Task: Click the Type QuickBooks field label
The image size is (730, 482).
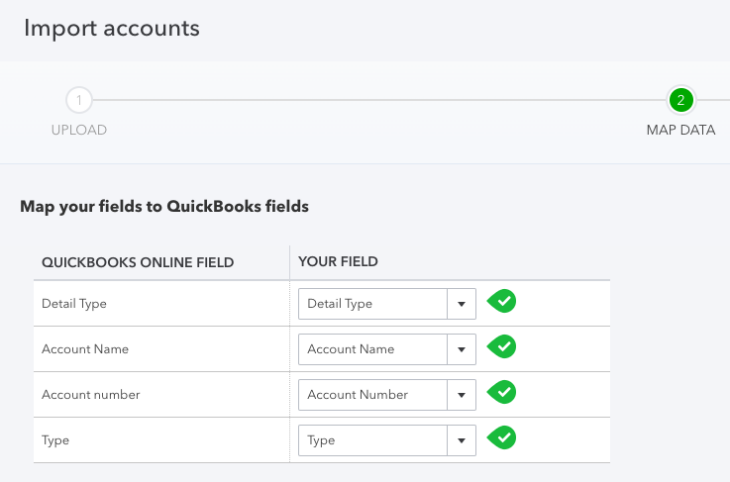Action: pos(55,441)
